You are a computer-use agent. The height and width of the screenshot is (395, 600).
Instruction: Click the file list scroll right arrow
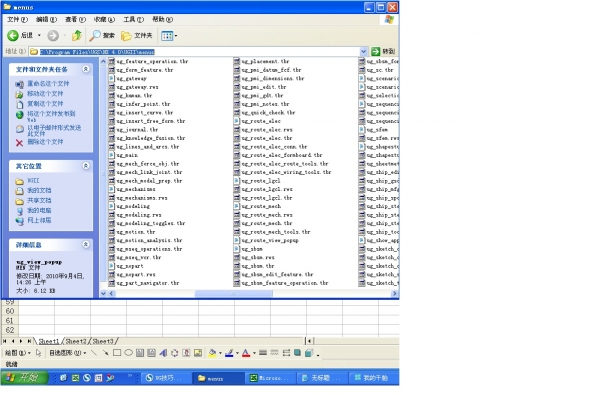coord(395,293)
